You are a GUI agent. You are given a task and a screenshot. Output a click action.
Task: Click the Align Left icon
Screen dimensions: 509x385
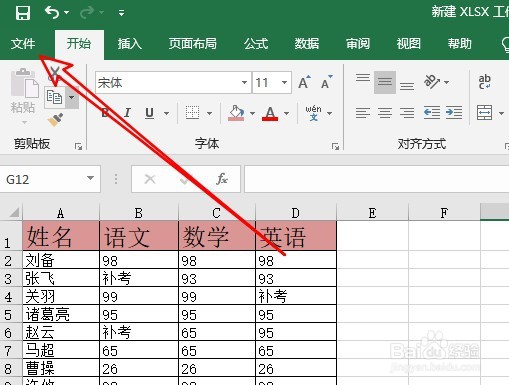click(x=363, y=113)
